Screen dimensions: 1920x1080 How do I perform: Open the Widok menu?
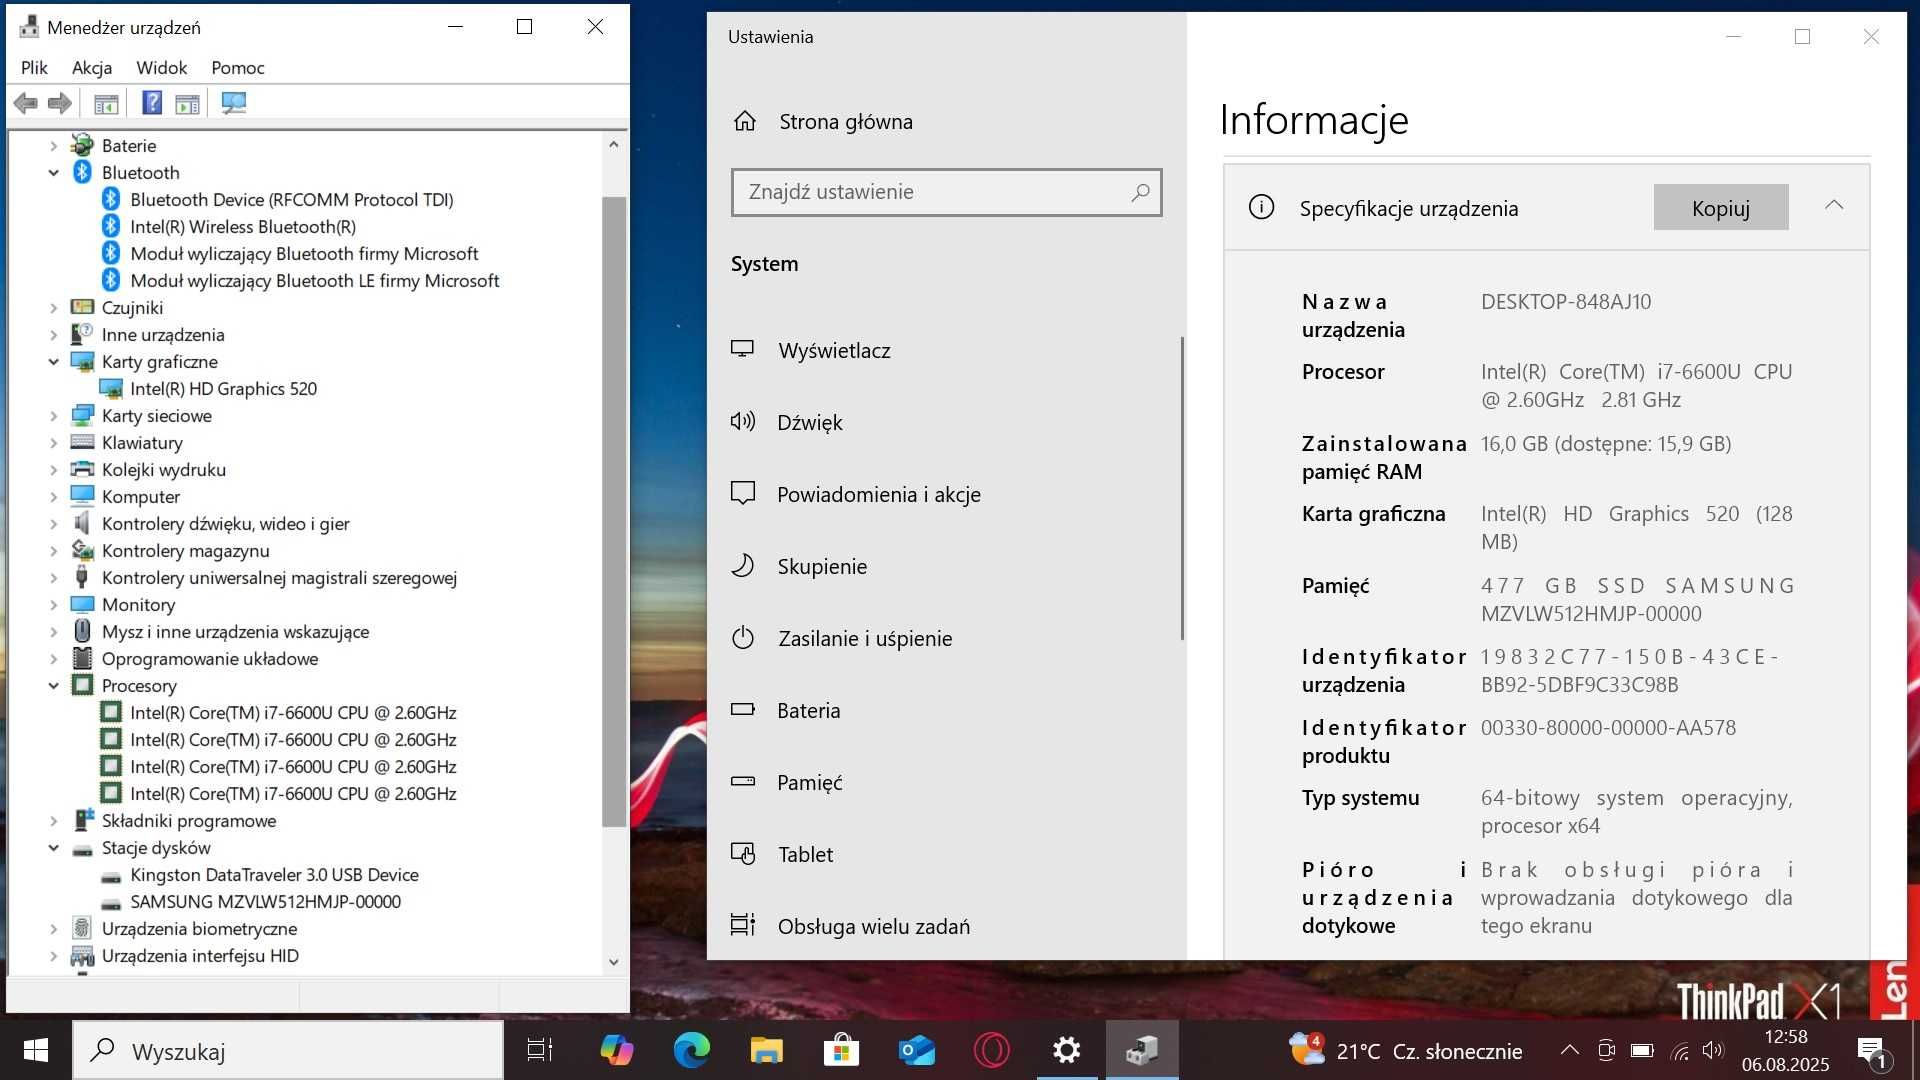161,68
